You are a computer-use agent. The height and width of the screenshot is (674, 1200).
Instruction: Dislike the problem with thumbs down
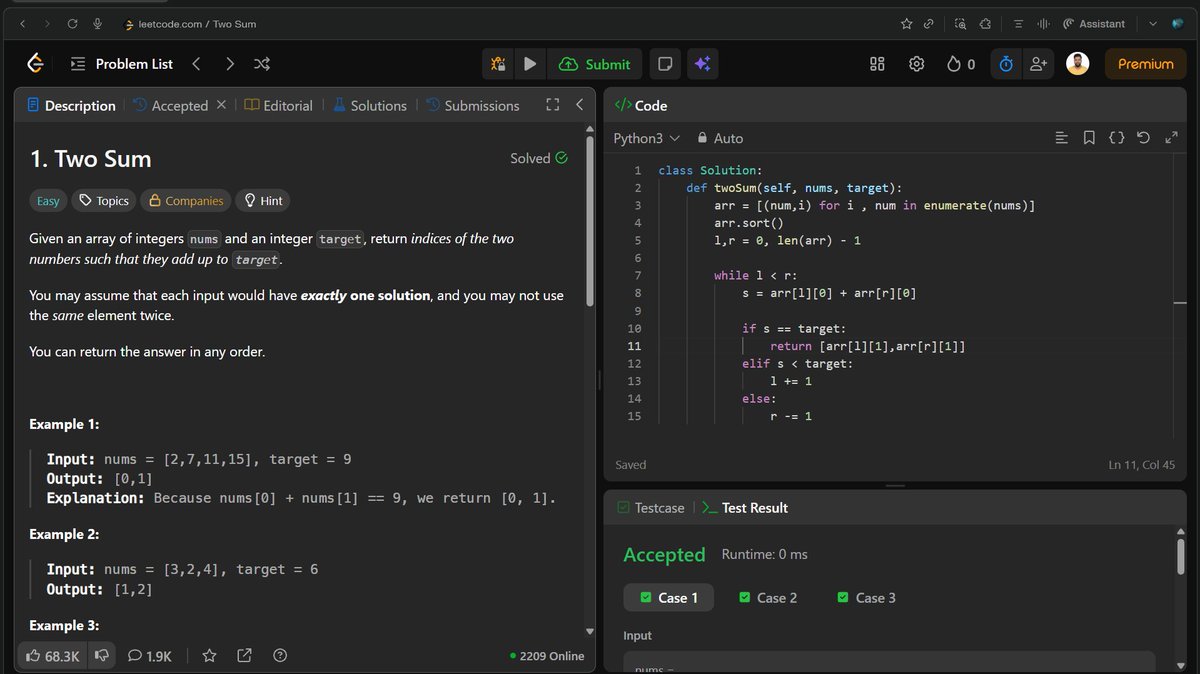[x=101, y=656]
